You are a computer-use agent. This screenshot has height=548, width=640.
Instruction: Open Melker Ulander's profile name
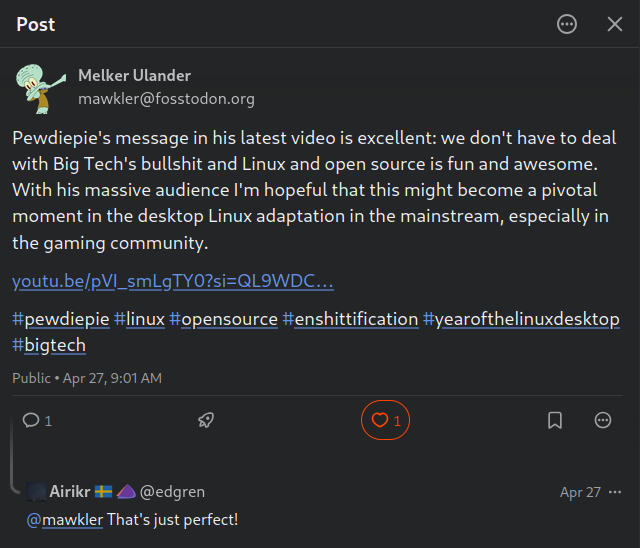tap(135, 75)
